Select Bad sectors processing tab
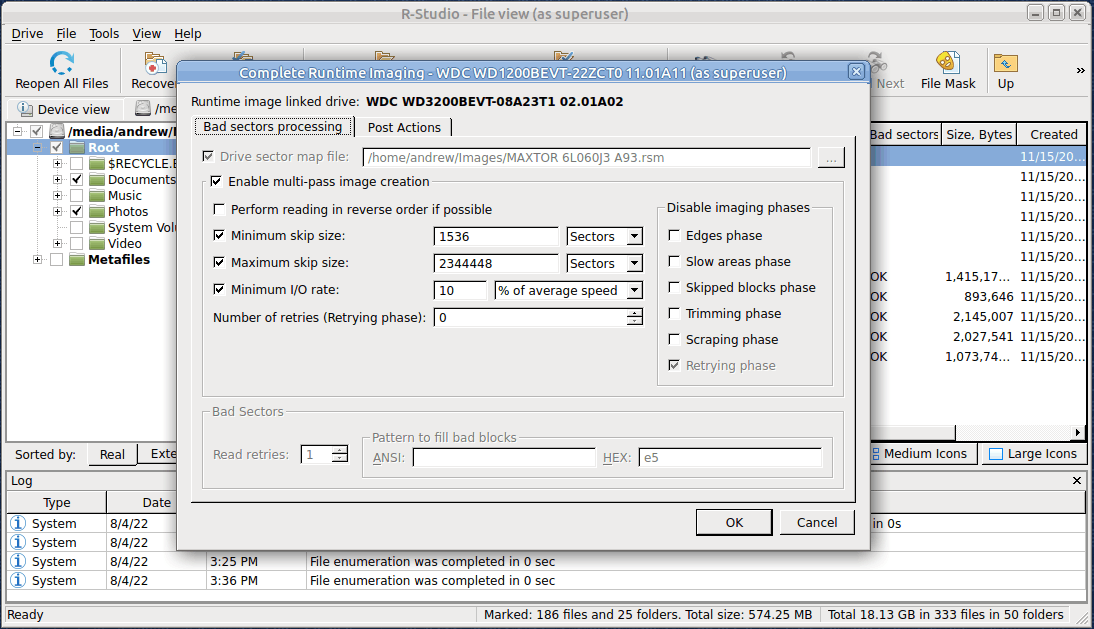The width and height of the screenshot is (1094, 629). tap(273, 127)
